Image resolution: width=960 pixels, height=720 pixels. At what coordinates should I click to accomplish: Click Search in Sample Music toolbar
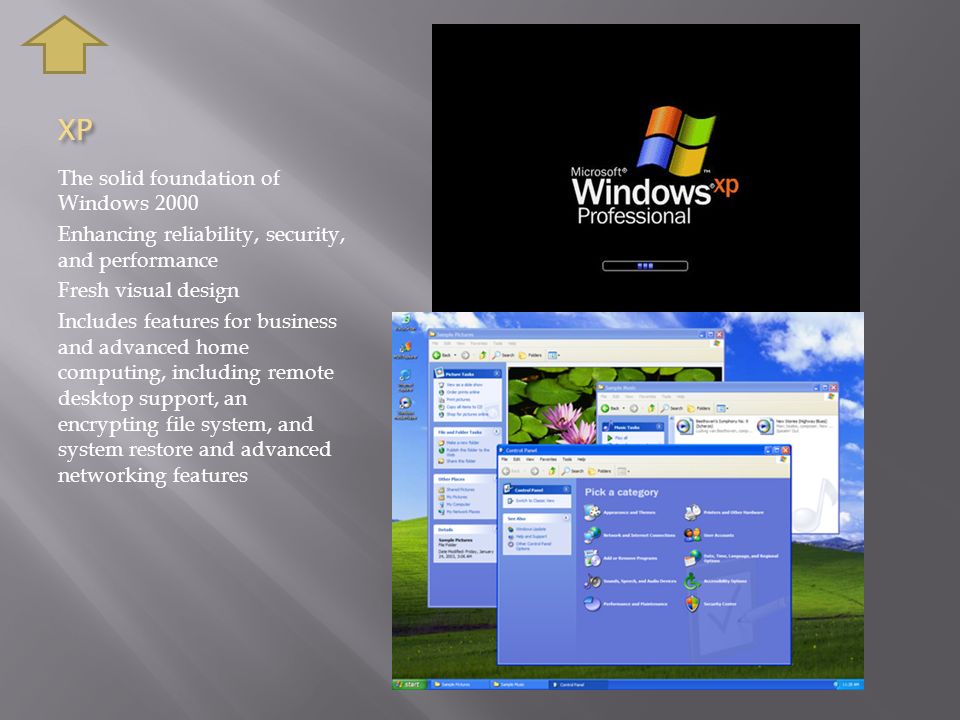coord(672,408)
